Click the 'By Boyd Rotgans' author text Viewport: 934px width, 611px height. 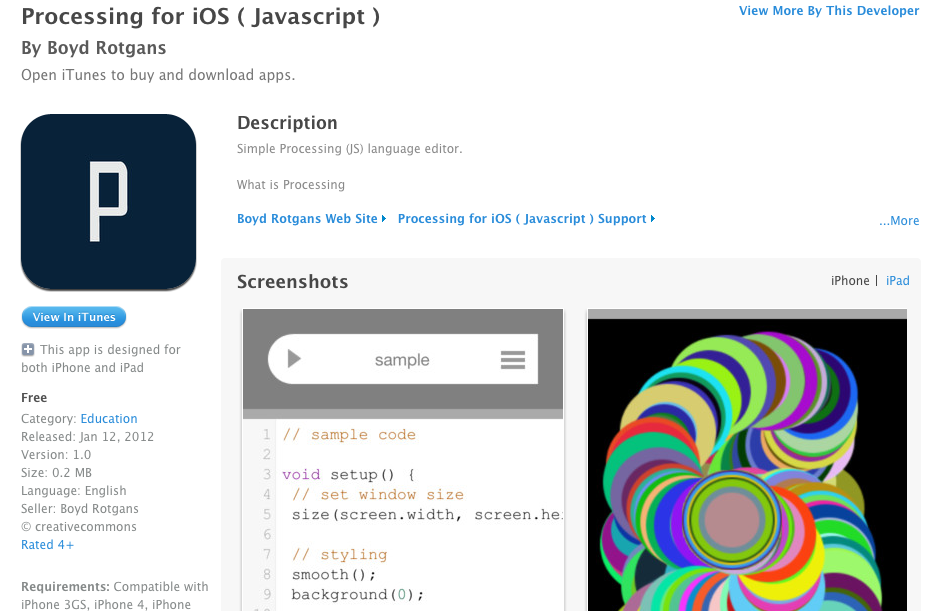pyautogui.click(x=94, y=48)
